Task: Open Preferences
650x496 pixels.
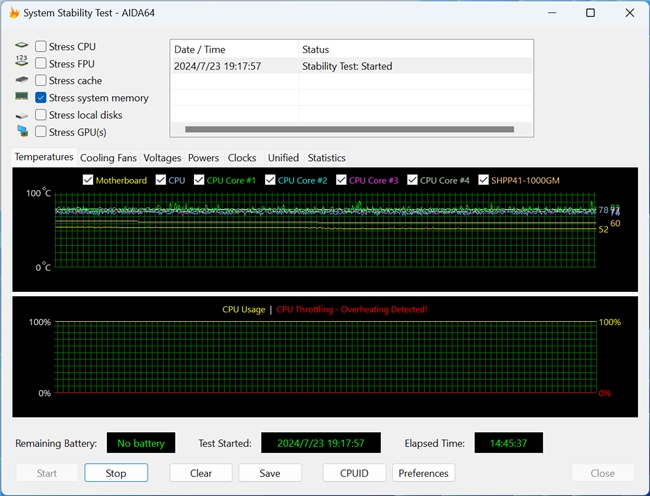Action: 423,473
